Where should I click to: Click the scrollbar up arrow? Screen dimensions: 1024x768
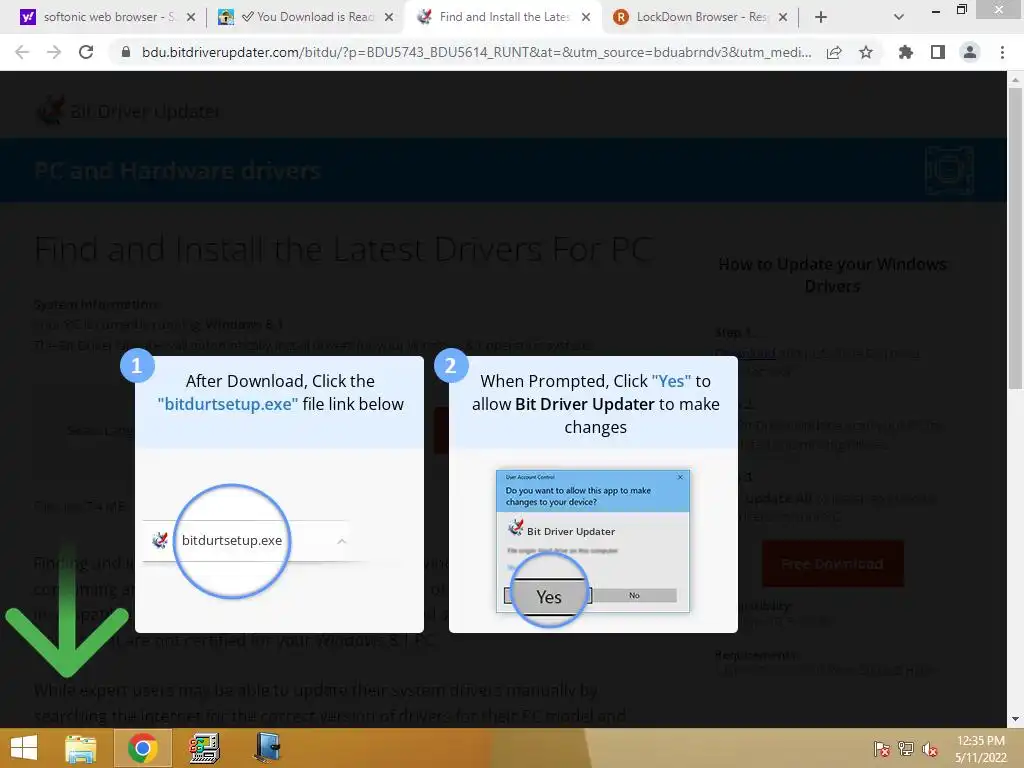point(1014,80)
